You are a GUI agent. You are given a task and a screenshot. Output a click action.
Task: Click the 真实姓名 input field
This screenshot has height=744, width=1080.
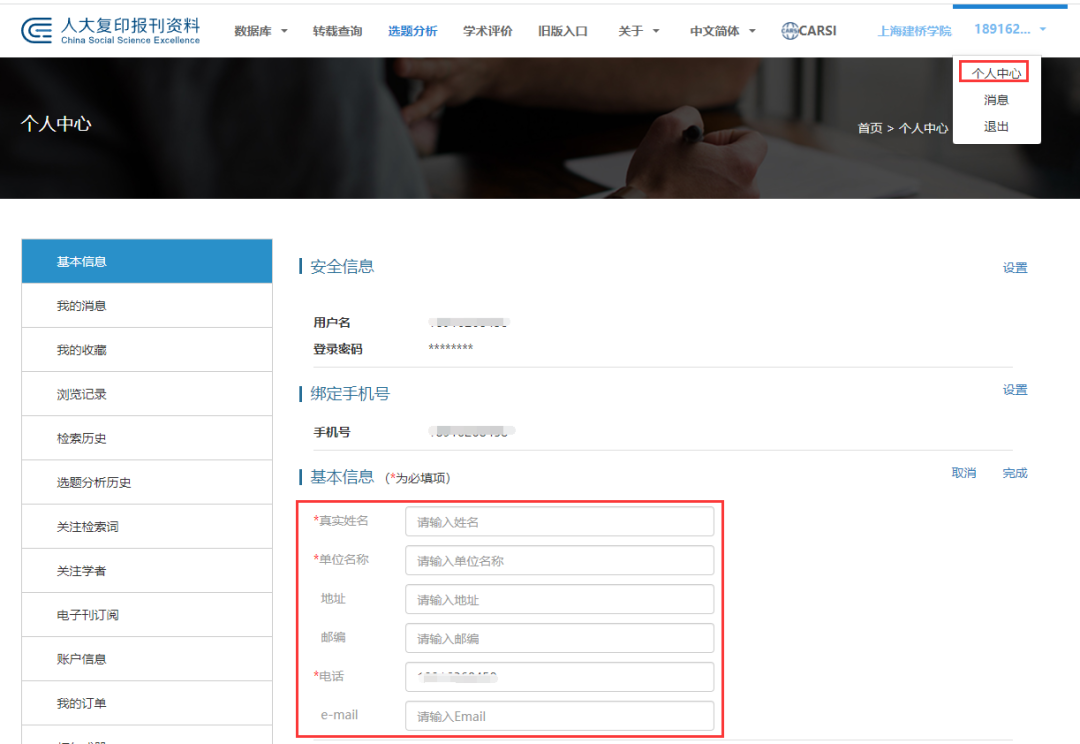(558, 521)
